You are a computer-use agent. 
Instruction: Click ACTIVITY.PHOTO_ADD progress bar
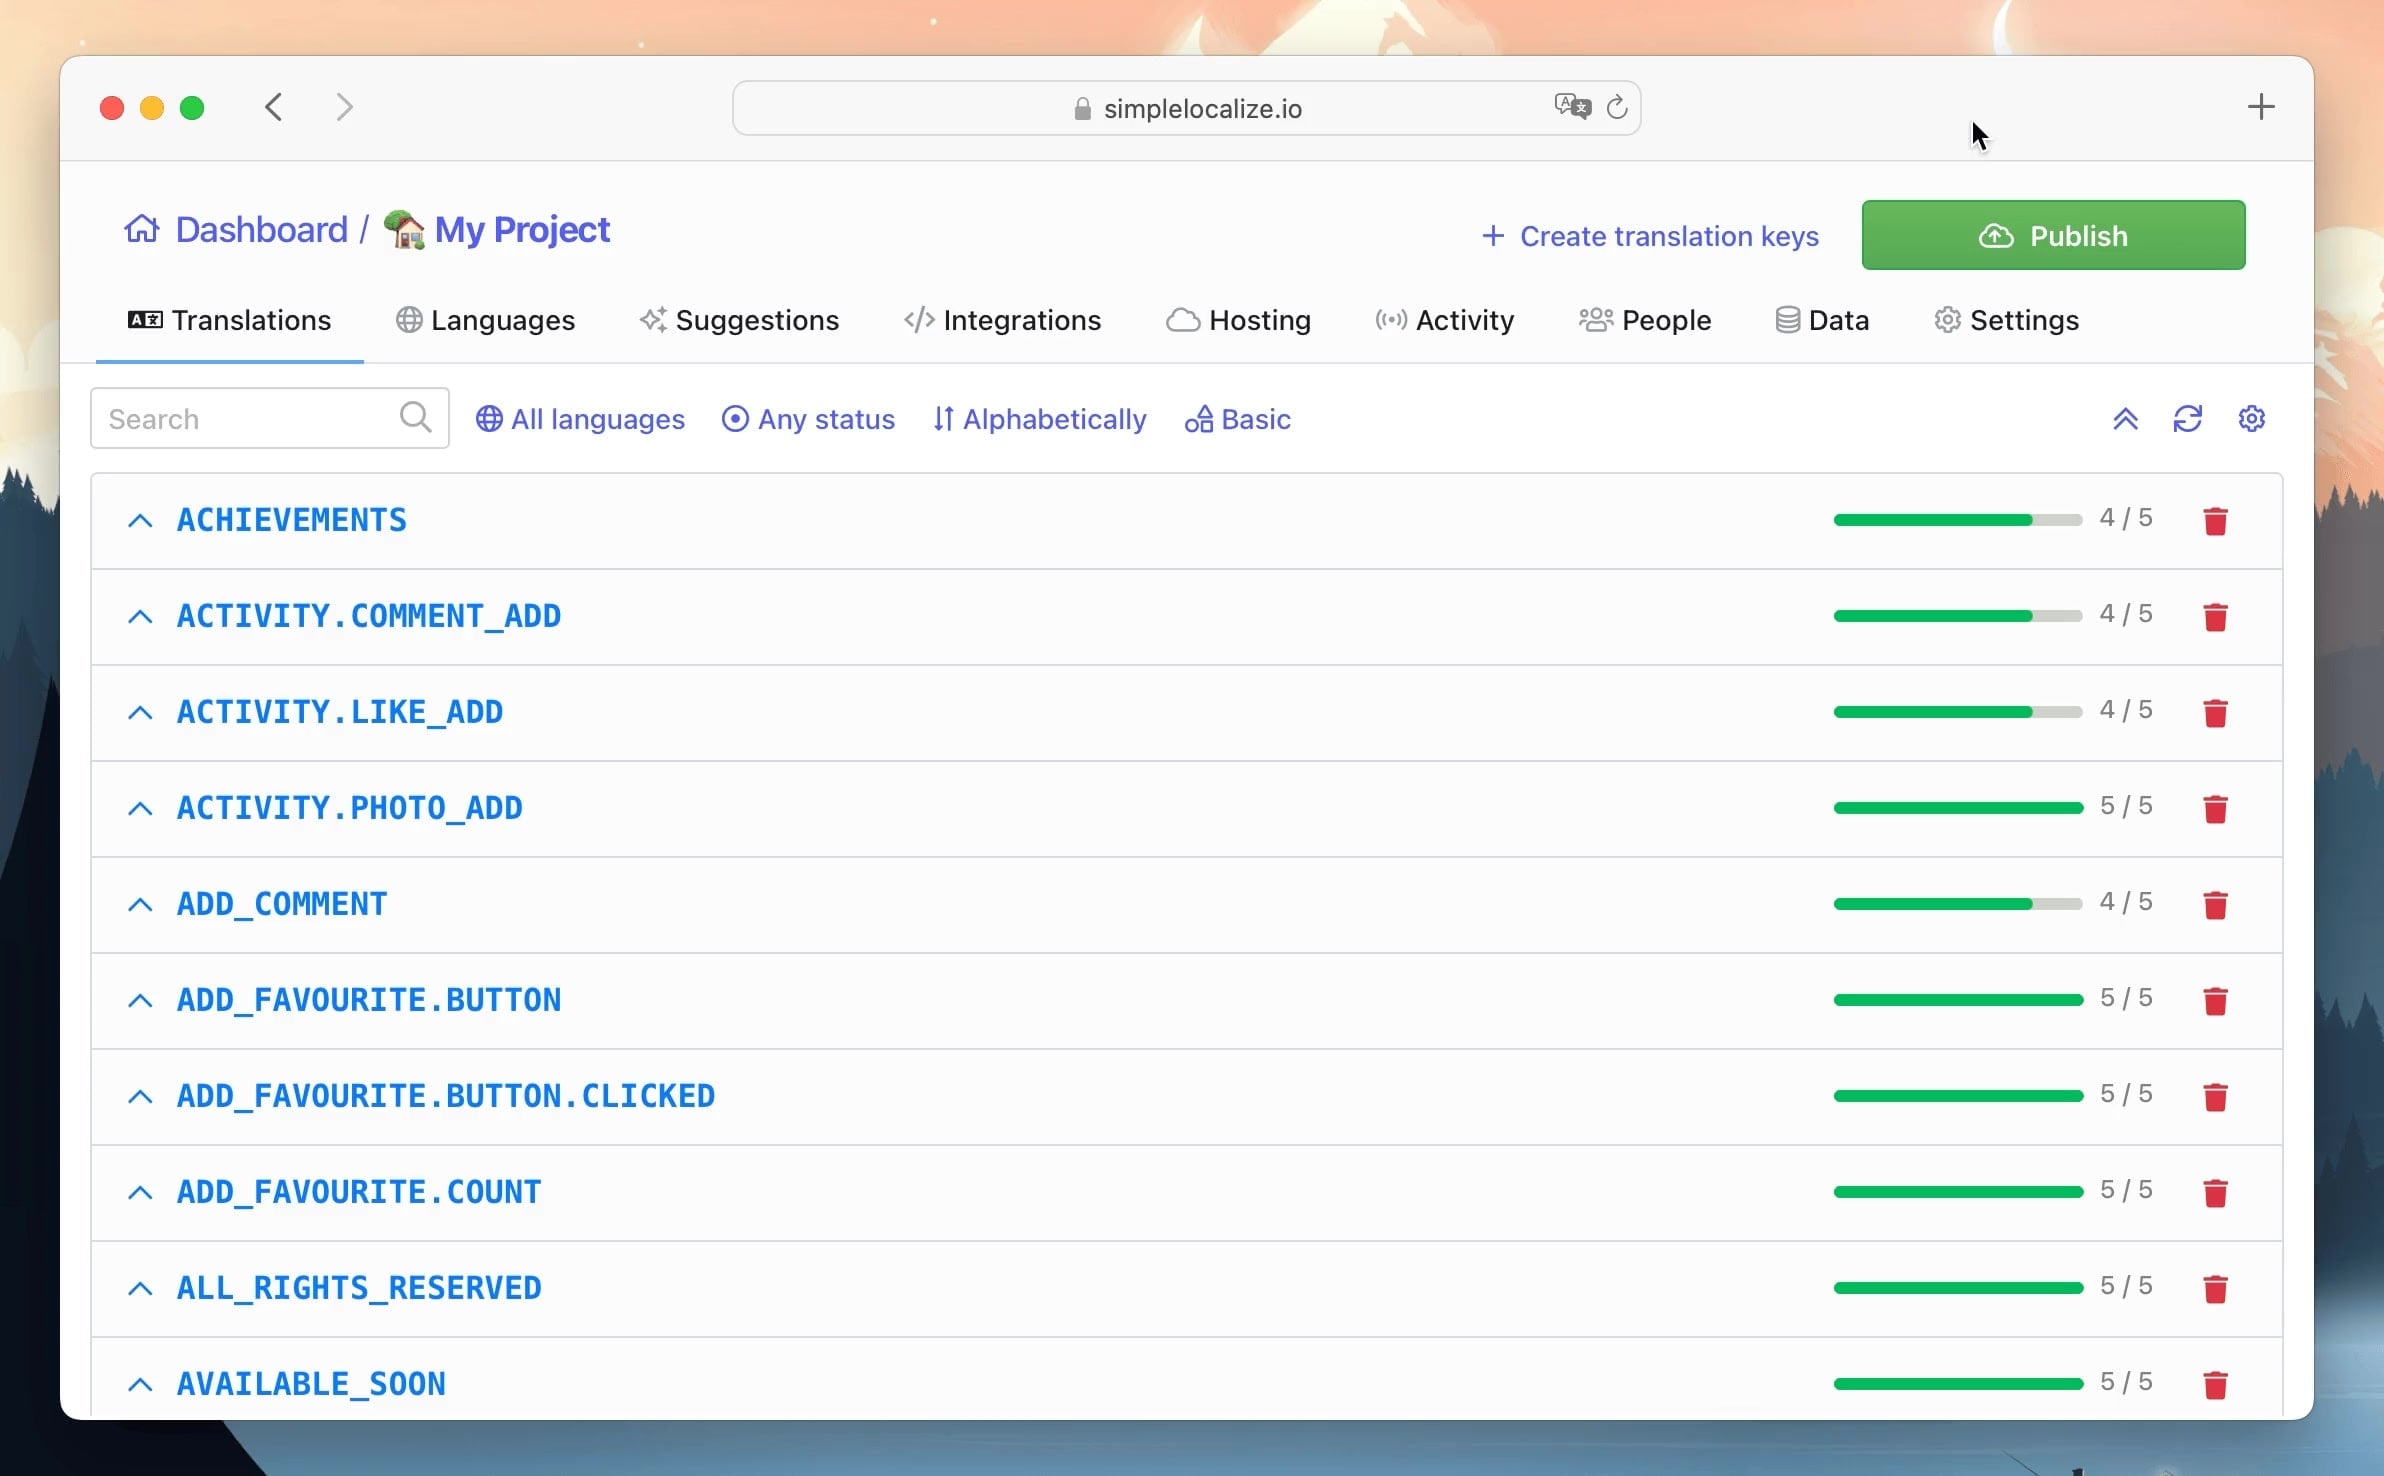(1957, 808)
